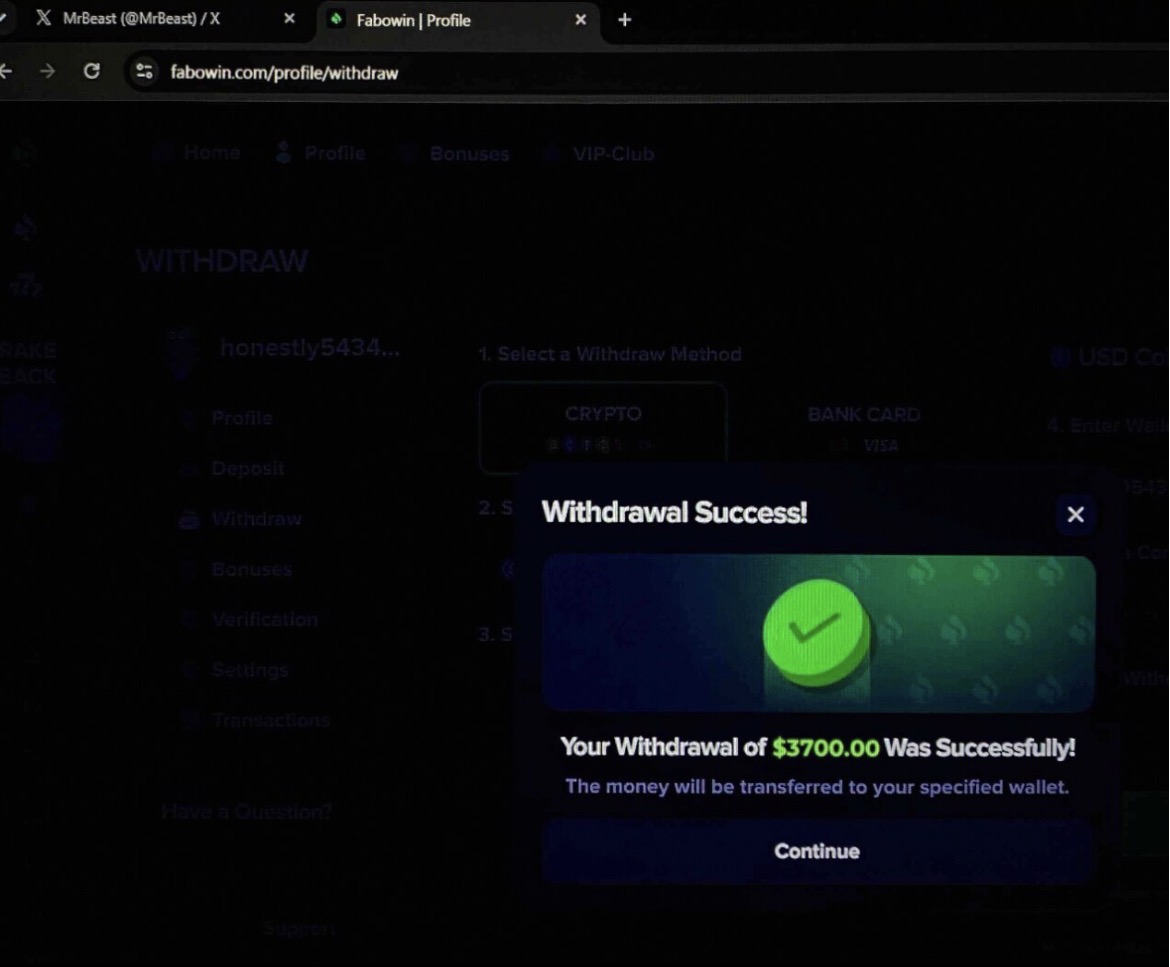Image resolution: width=1170 pixels, height=967 pixels.
Task: Close the Withdrawal Success dialog
Action: (1075, 514)
